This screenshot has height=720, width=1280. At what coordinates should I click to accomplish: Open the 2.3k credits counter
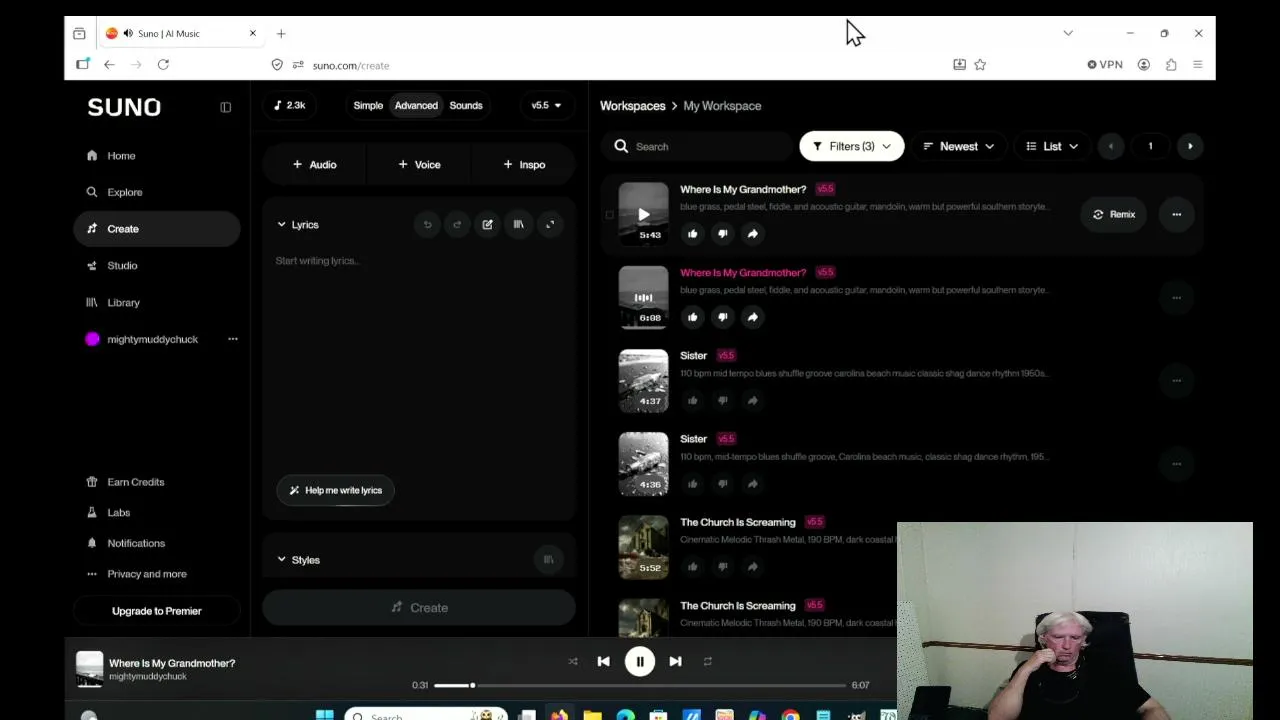pos(290,105)
